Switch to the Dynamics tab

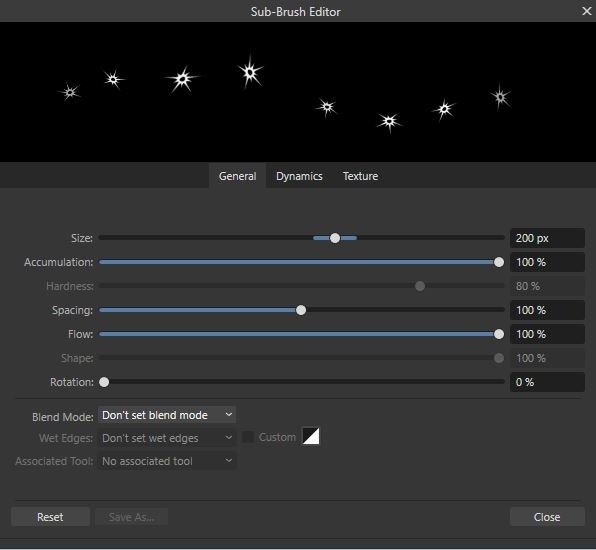299,176
